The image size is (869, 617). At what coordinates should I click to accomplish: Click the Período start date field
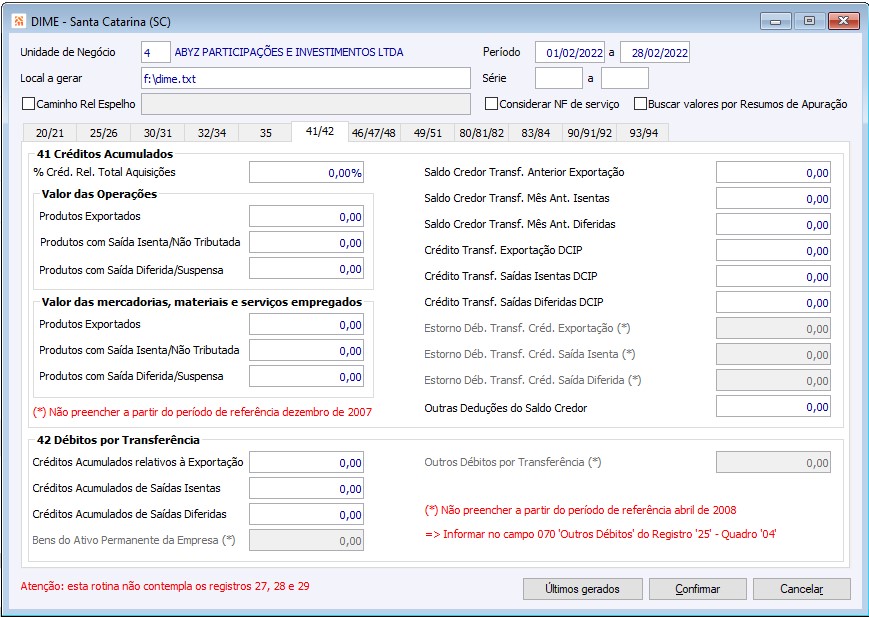point(570,53)
